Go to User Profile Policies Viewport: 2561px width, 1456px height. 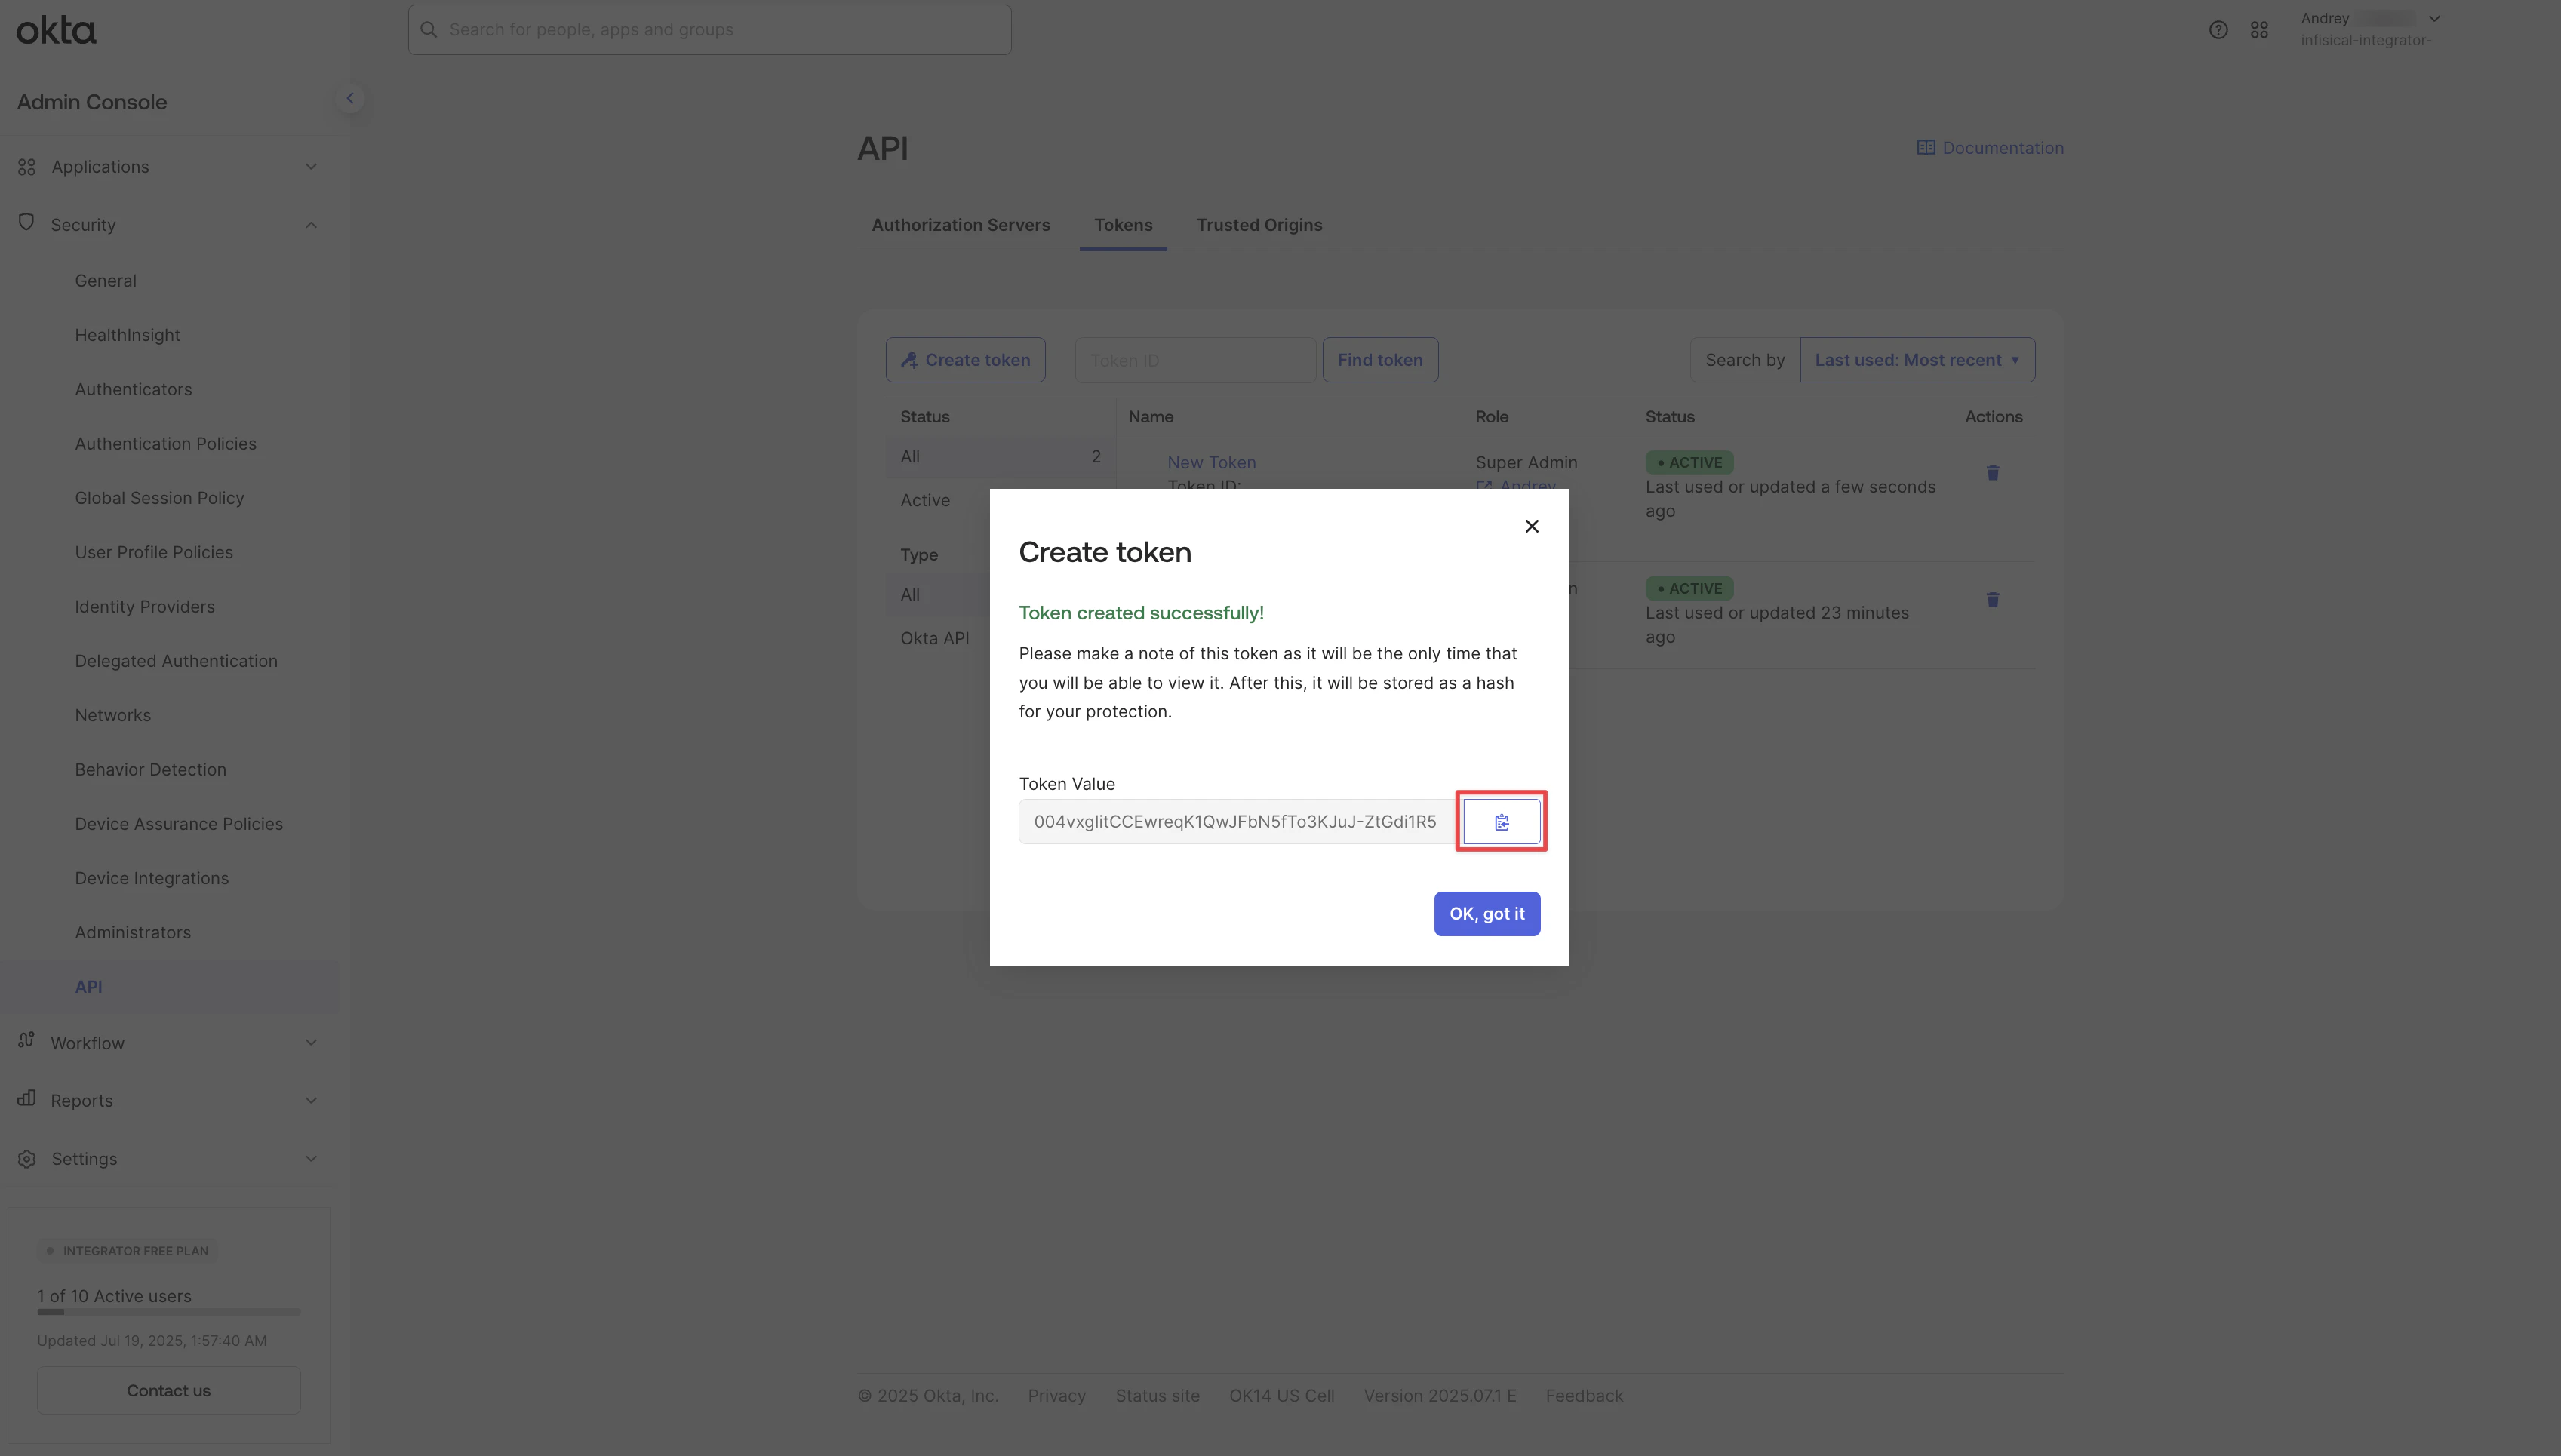(x=154, y=552)
